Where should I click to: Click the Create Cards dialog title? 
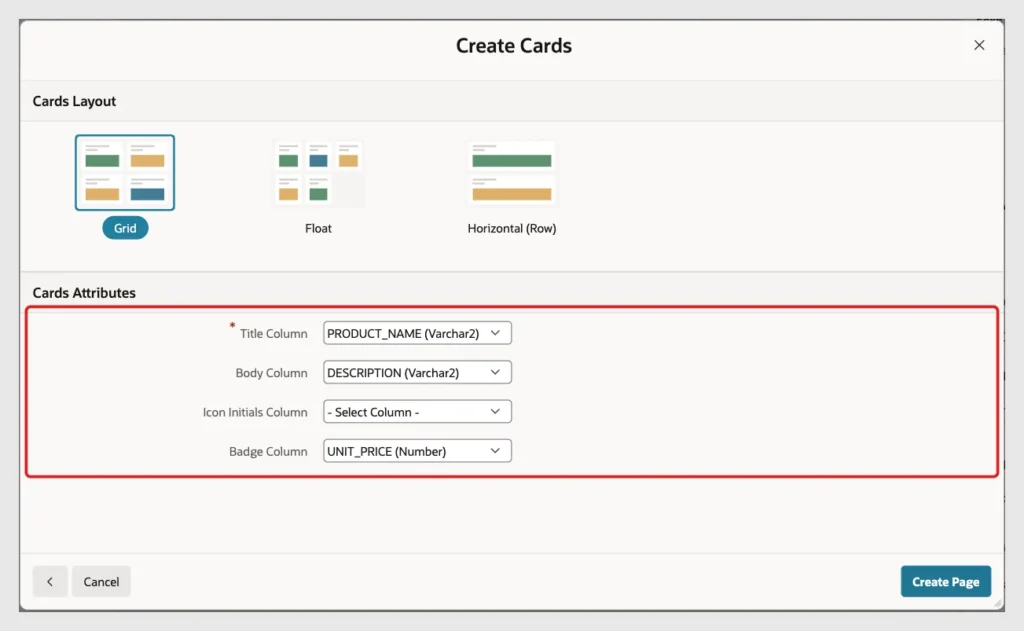click(513, 46)
